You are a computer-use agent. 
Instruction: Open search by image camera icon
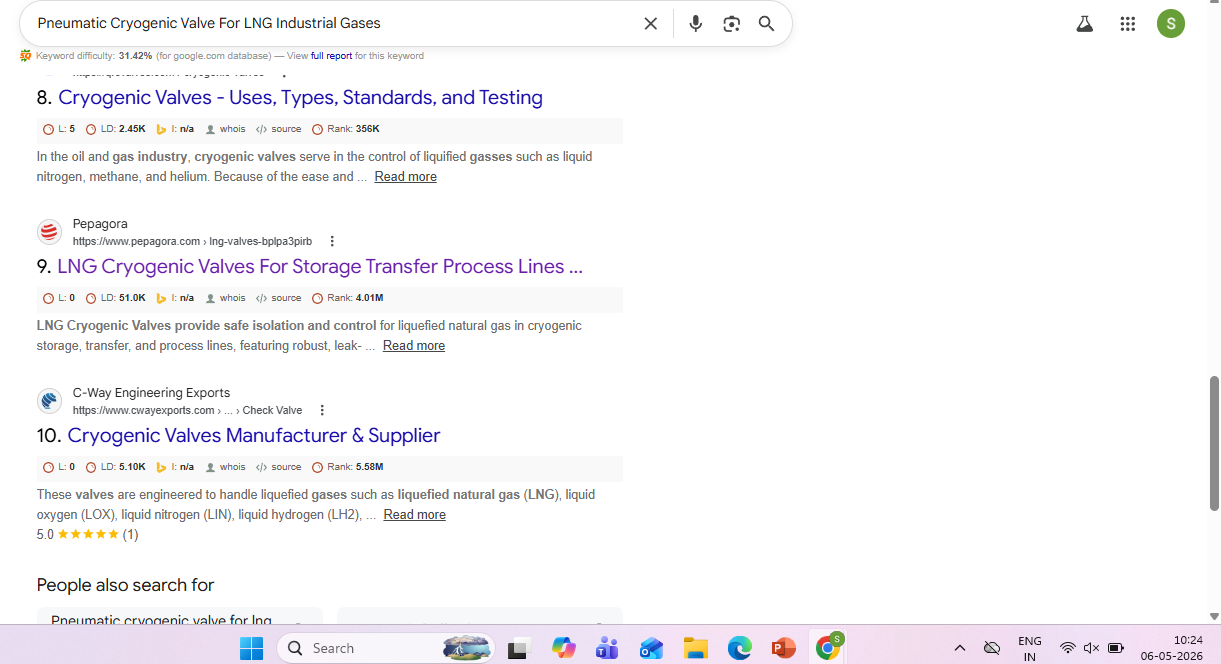point(732,24)
